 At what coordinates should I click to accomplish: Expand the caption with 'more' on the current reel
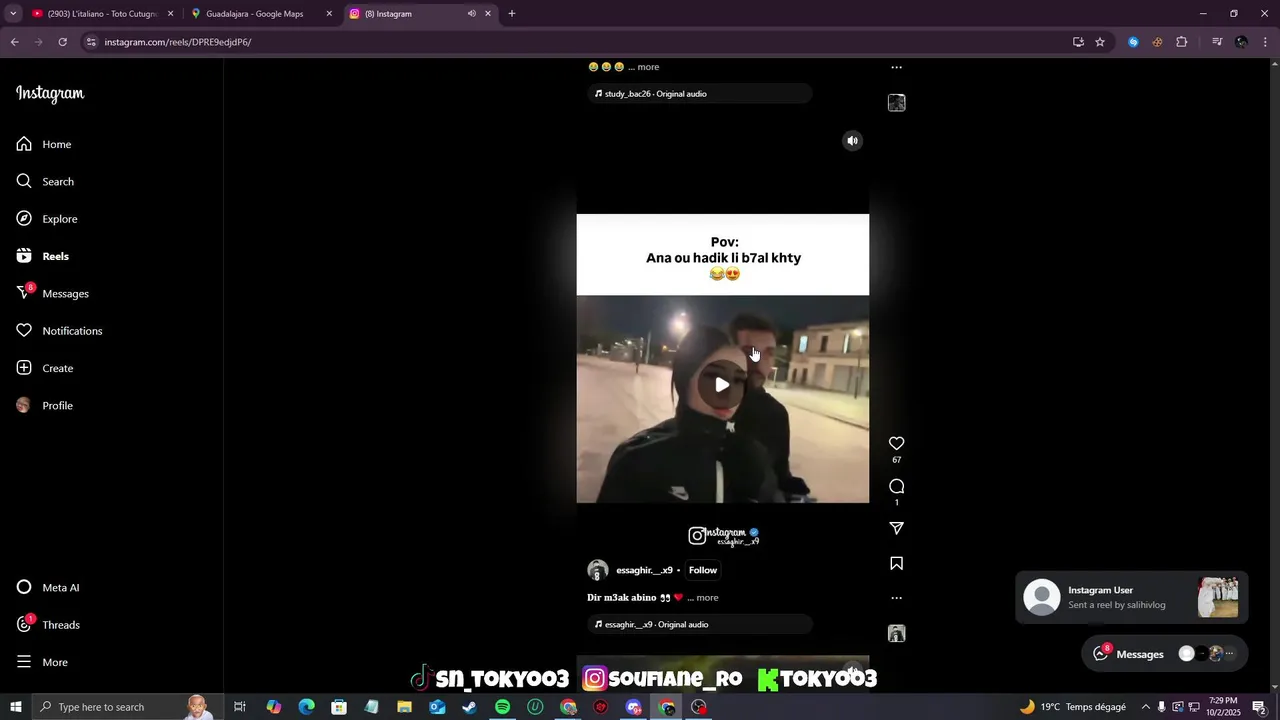(x=707, y=598)
